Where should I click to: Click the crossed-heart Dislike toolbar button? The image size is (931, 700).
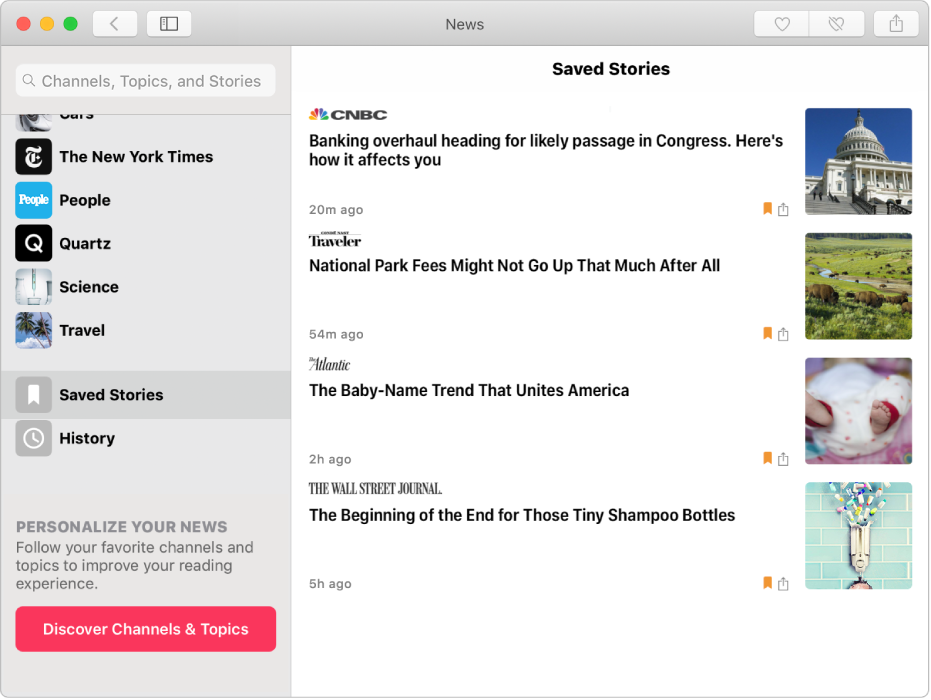(x=837, y=24)
